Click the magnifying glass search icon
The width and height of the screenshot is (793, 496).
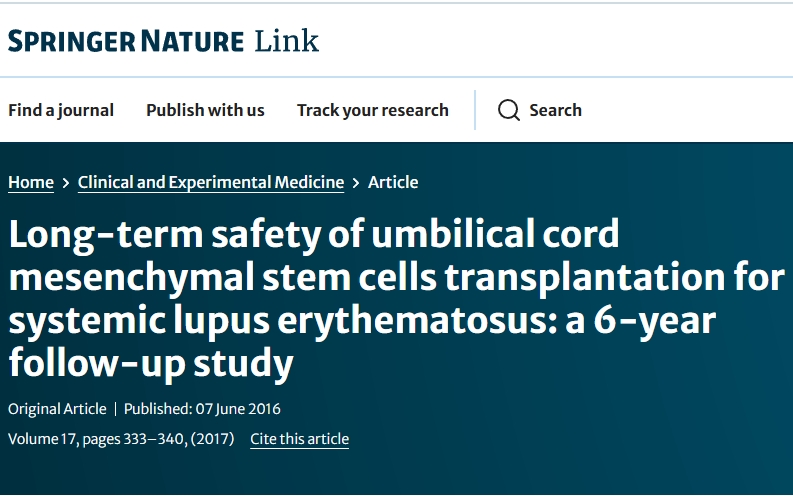tap(509, 110)
